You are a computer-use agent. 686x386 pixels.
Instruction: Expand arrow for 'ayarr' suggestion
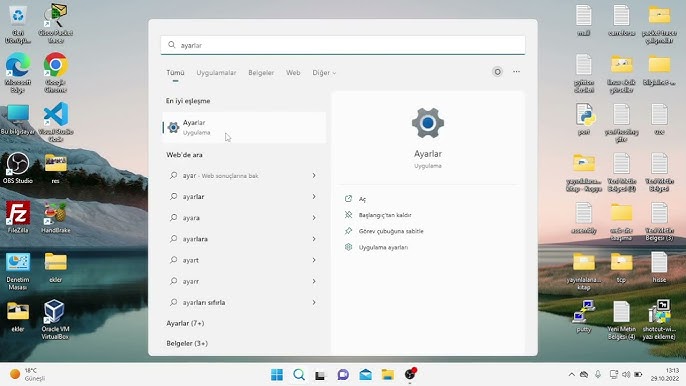[x=314, y=281]
